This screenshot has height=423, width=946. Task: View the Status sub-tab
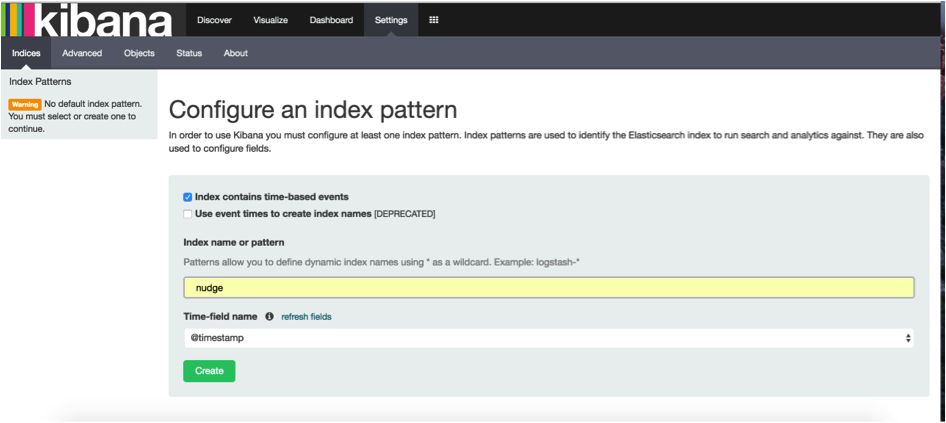click(x=189, y=53)
